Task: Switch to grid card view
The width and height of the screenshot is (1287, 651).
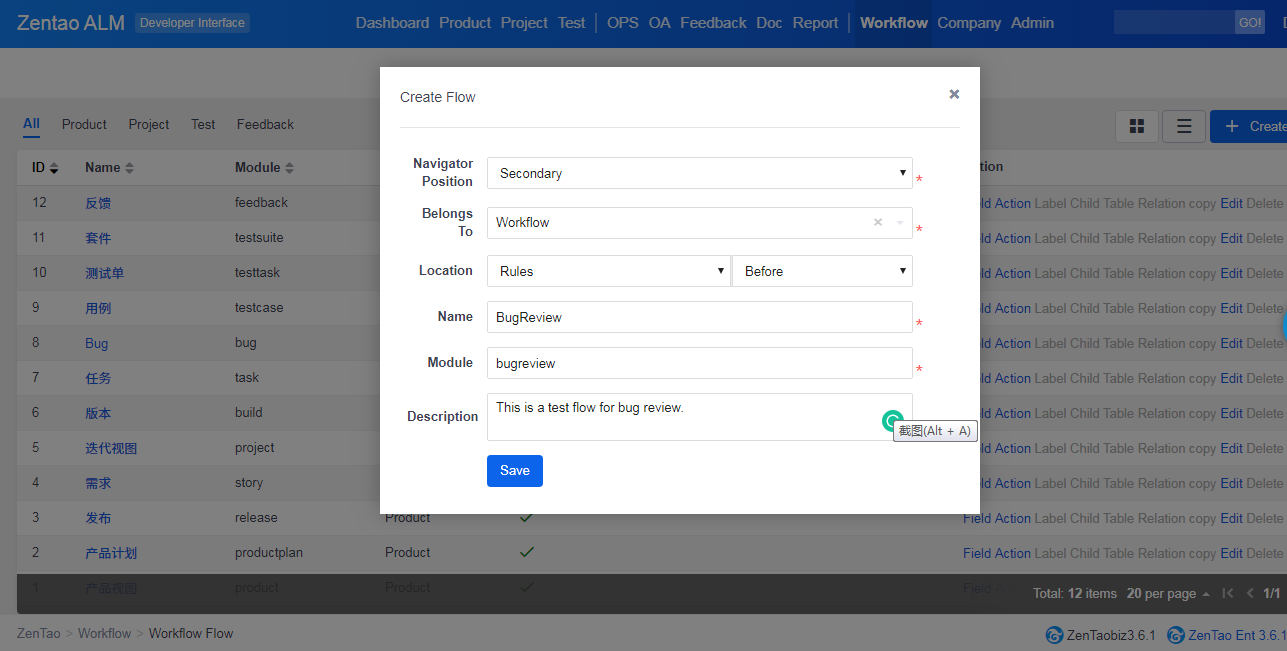Action: pos(1137,126)
